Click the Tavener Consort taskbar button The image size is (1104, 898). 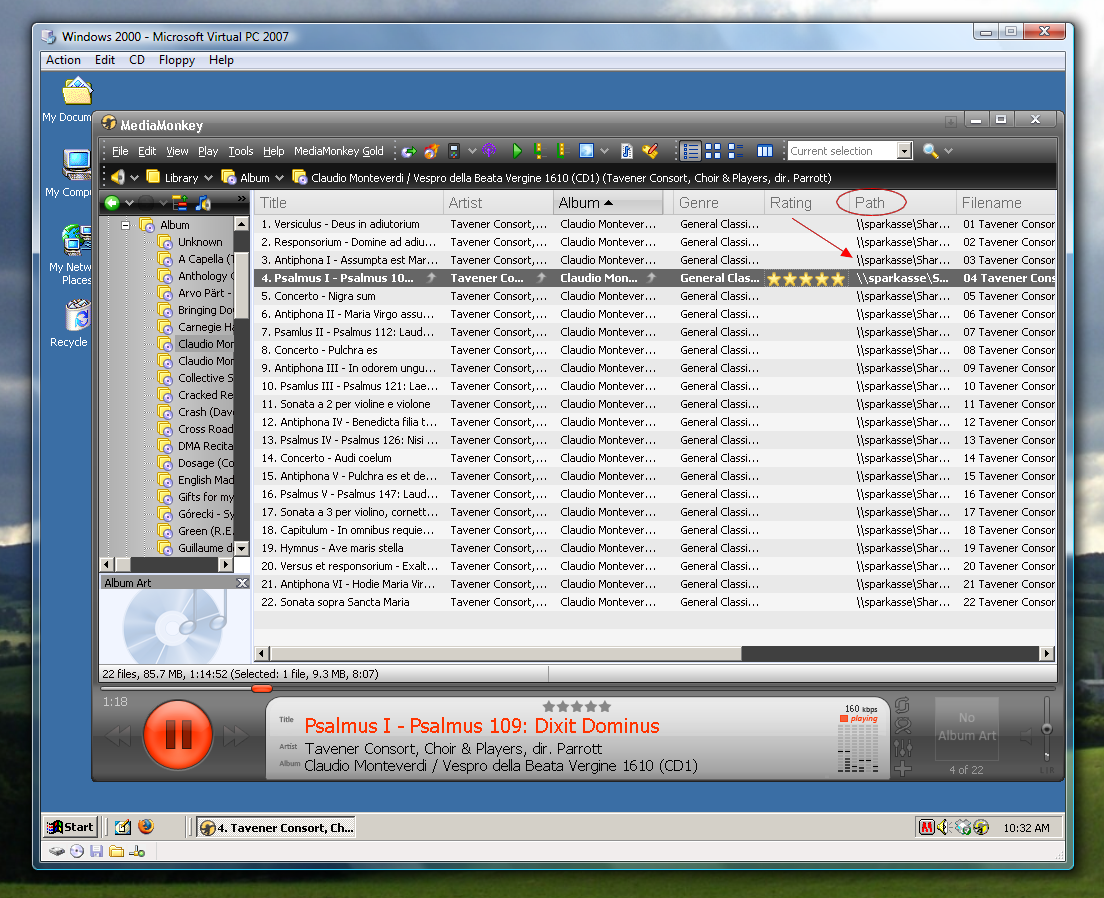tap(276, 827)
